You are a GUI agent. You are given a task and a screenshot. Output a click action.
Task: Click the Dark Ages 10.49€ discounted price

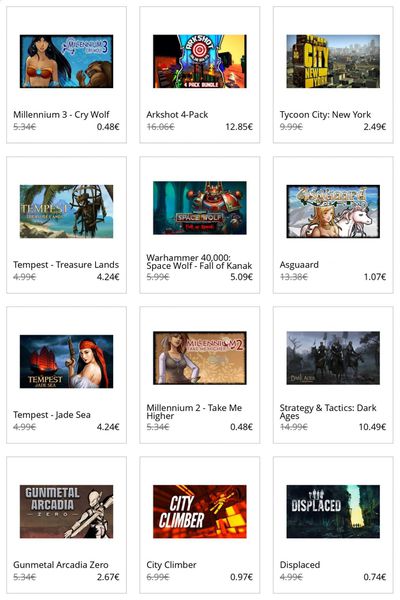tap(372, 427)
